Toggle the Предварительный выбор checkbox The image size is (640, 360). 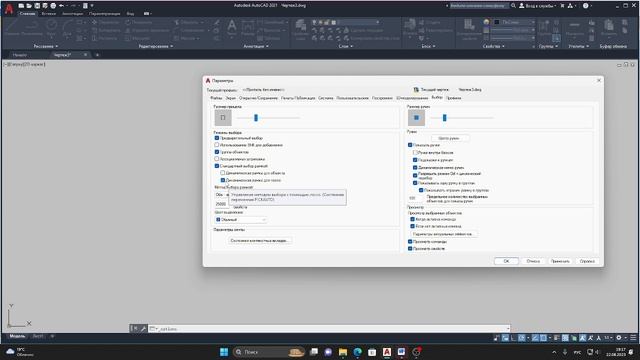click(x=217, y=138)
